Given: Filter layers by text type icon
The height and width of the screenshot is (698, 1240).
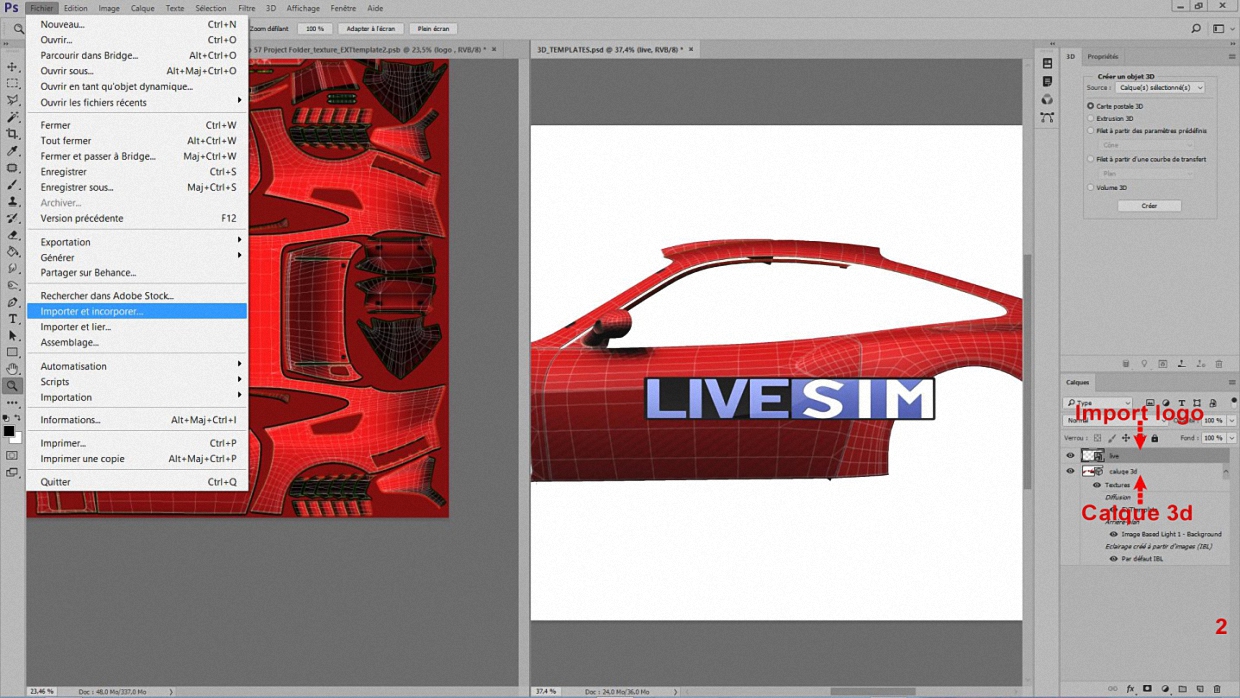Looking at the screenshot, I should (1182, 403).
